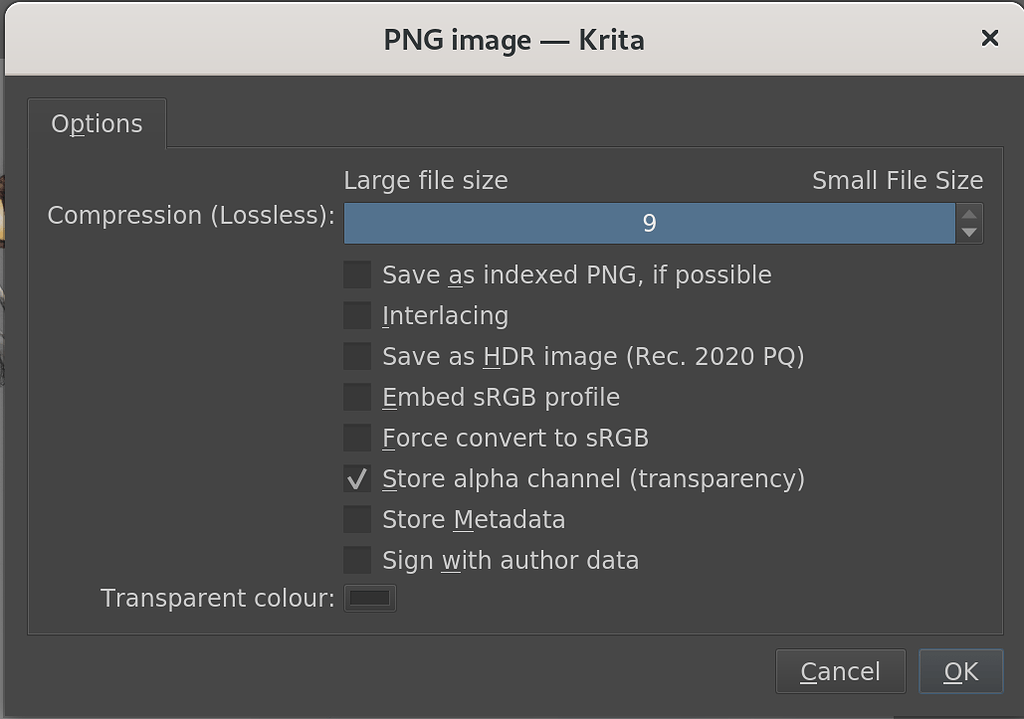Enable Interlacing for the PNG export
The height and width of the screenshot is (719, 1024).
pyautogui.click(x=357, y=315)
